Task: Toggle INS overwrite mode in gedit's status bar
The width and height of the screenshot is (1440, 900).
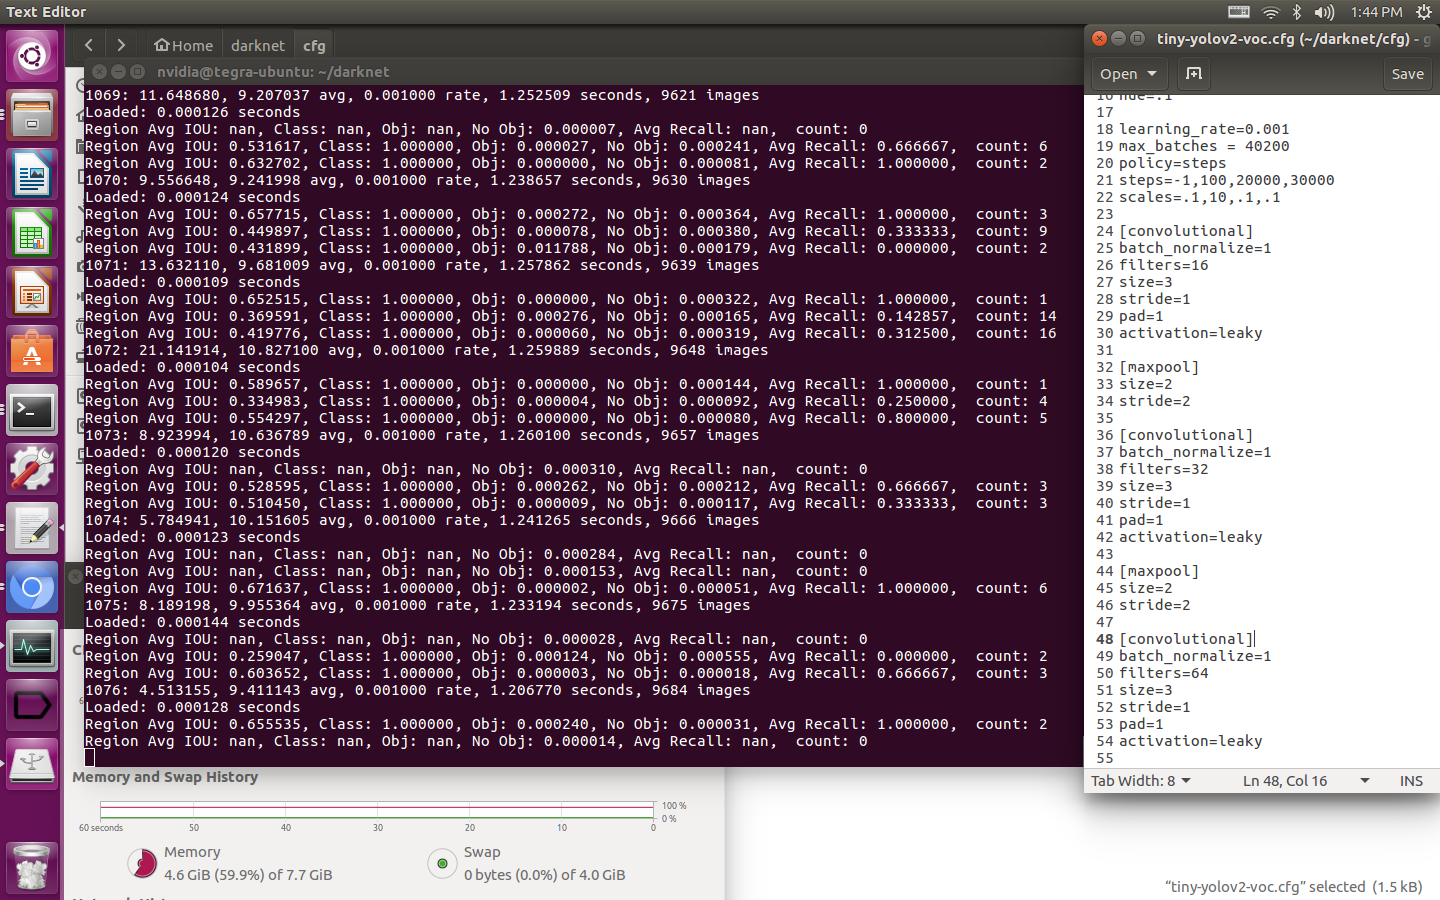Action: click(1411, 781)
